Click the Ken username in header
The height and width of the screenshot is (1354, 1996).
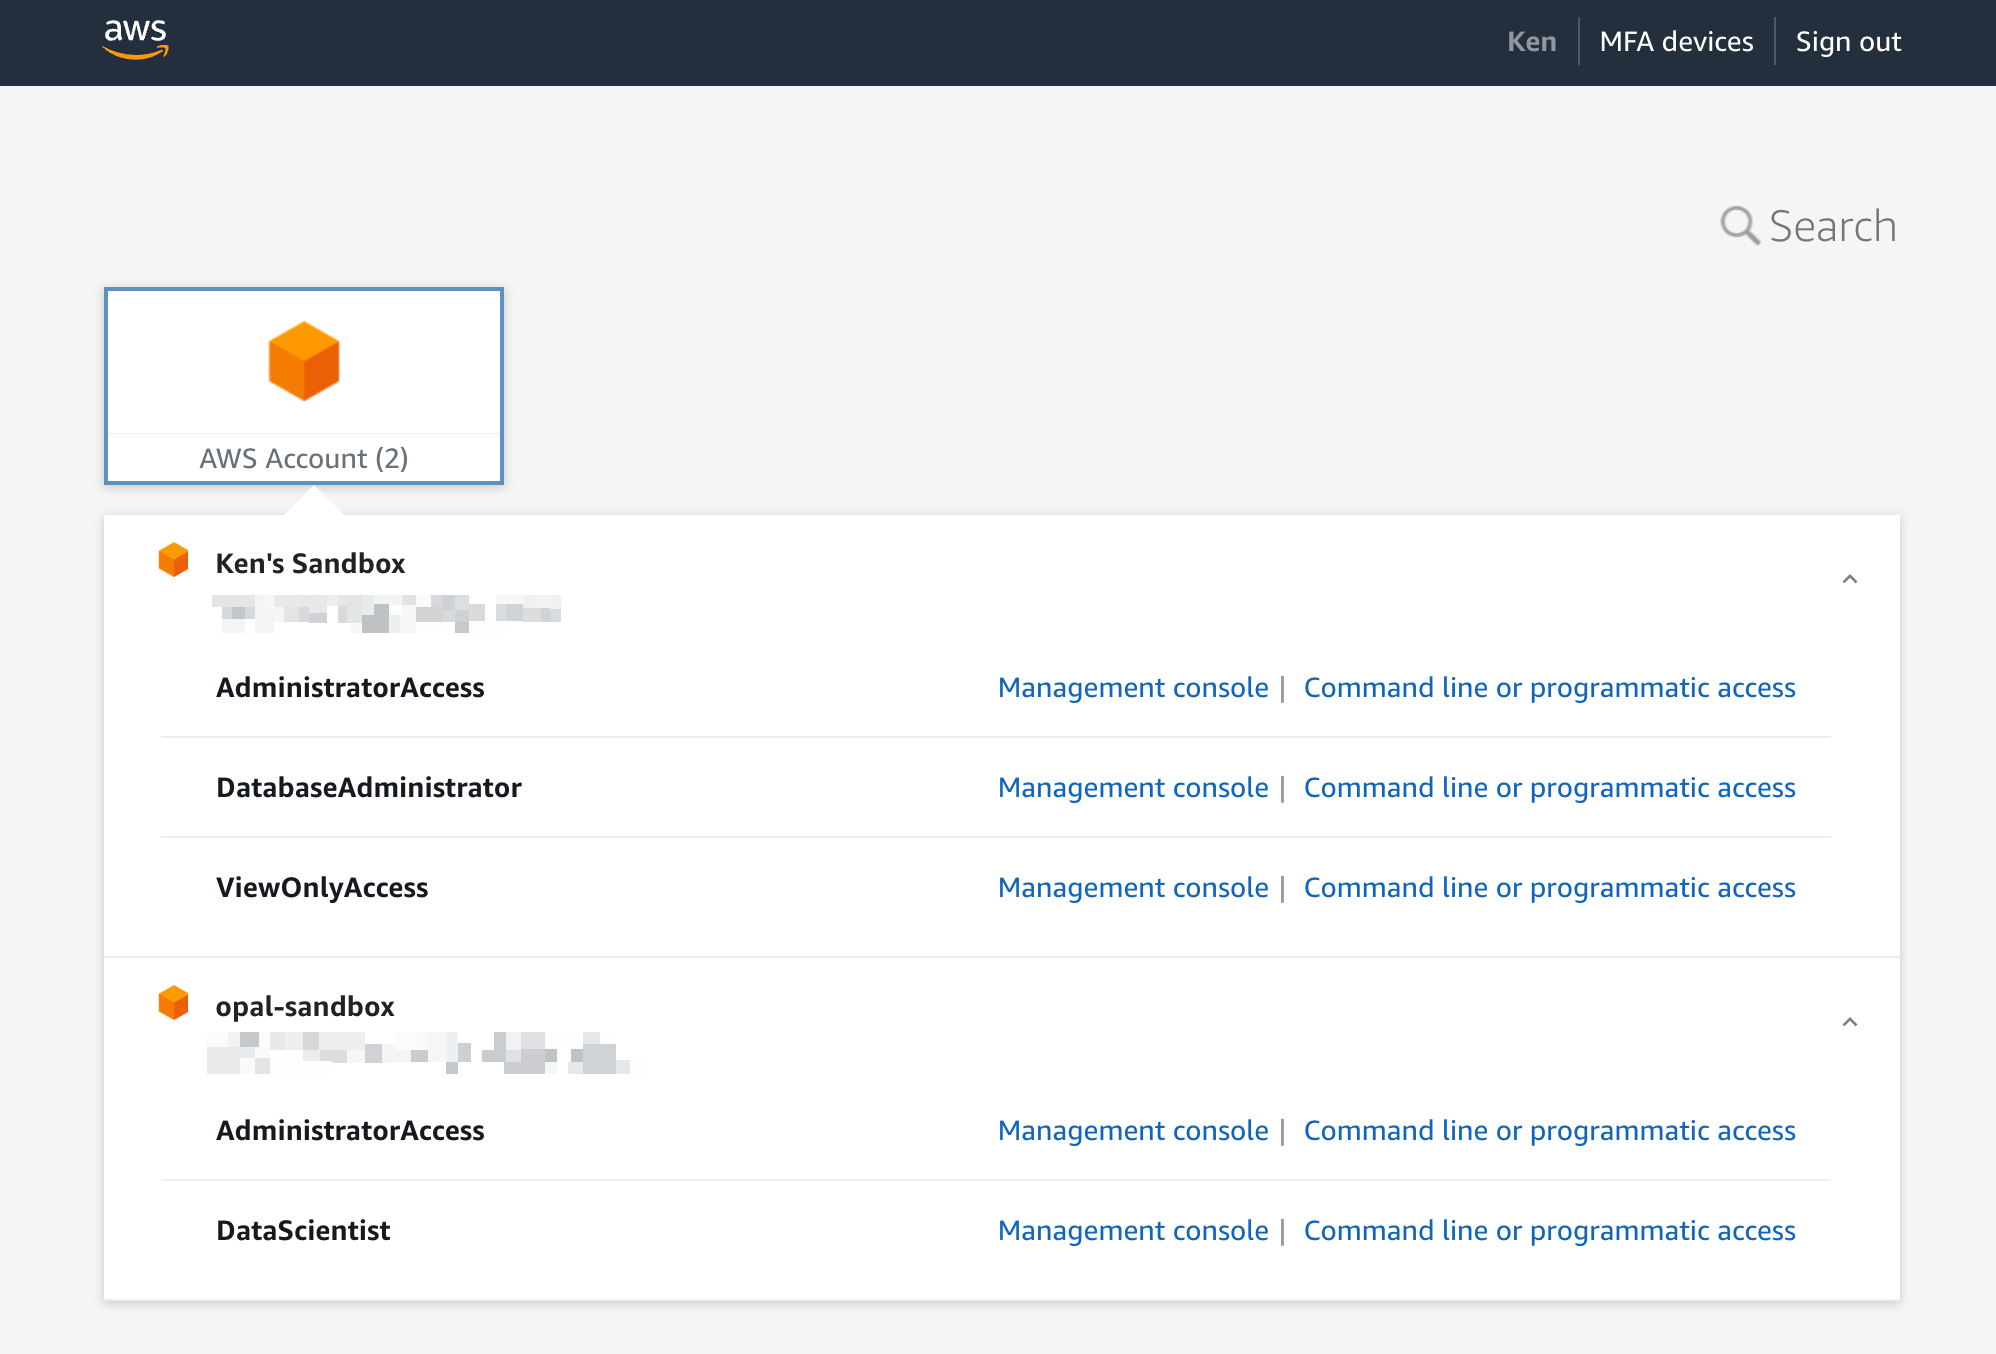tap(1531, 42)
